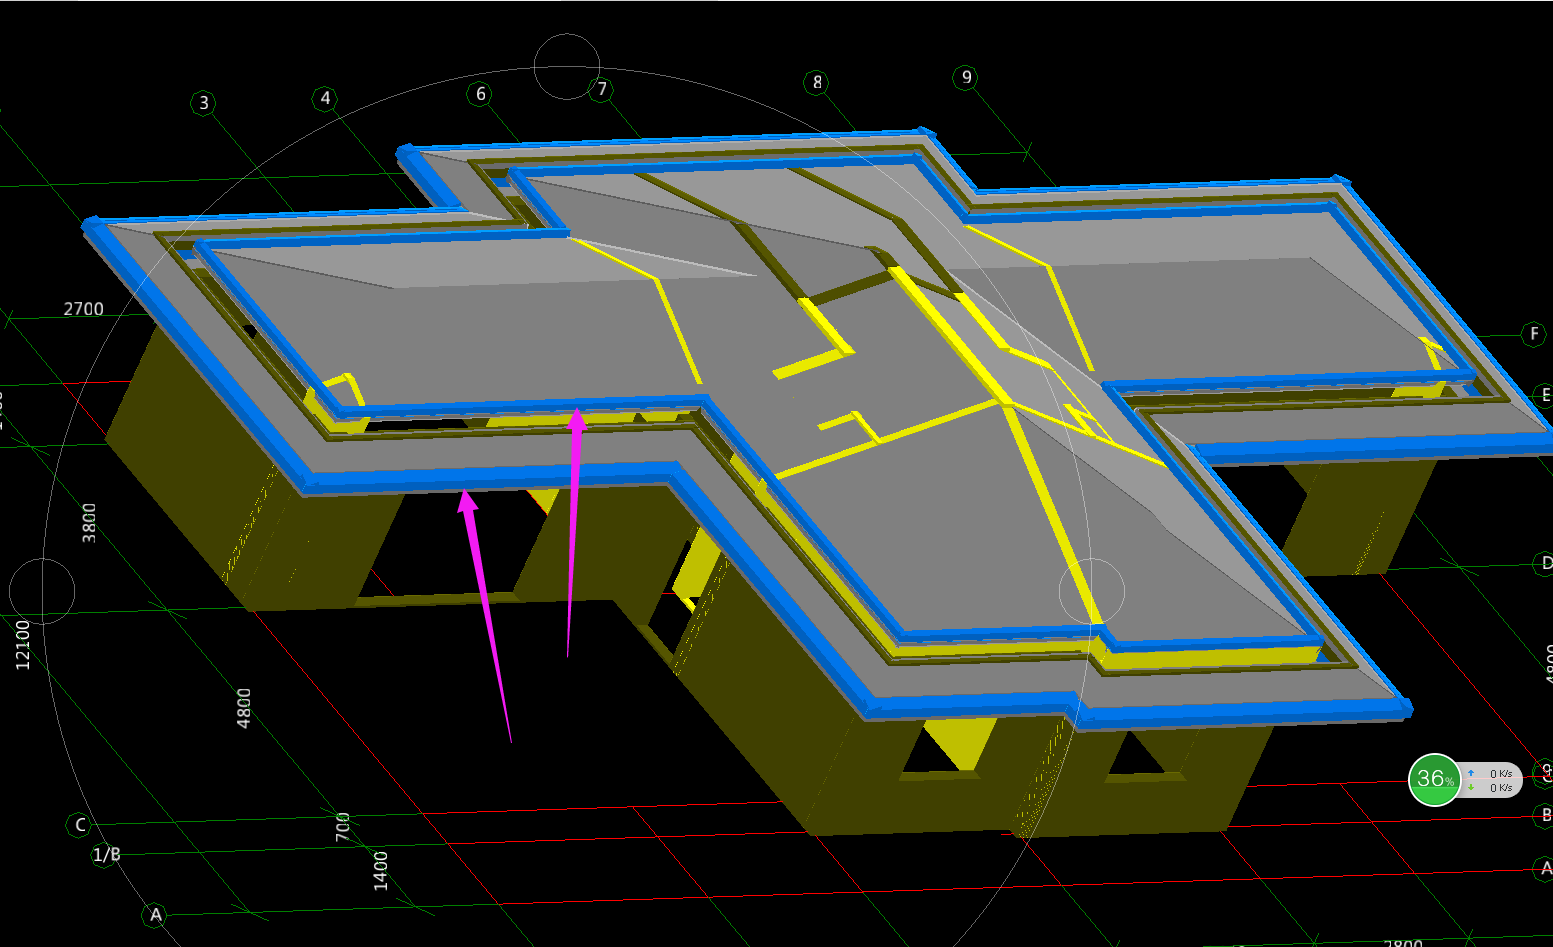The height and width of the screenshot is (947, 1553).
Task: Select the axis bubble labeled 6
Action: [481, 94]
